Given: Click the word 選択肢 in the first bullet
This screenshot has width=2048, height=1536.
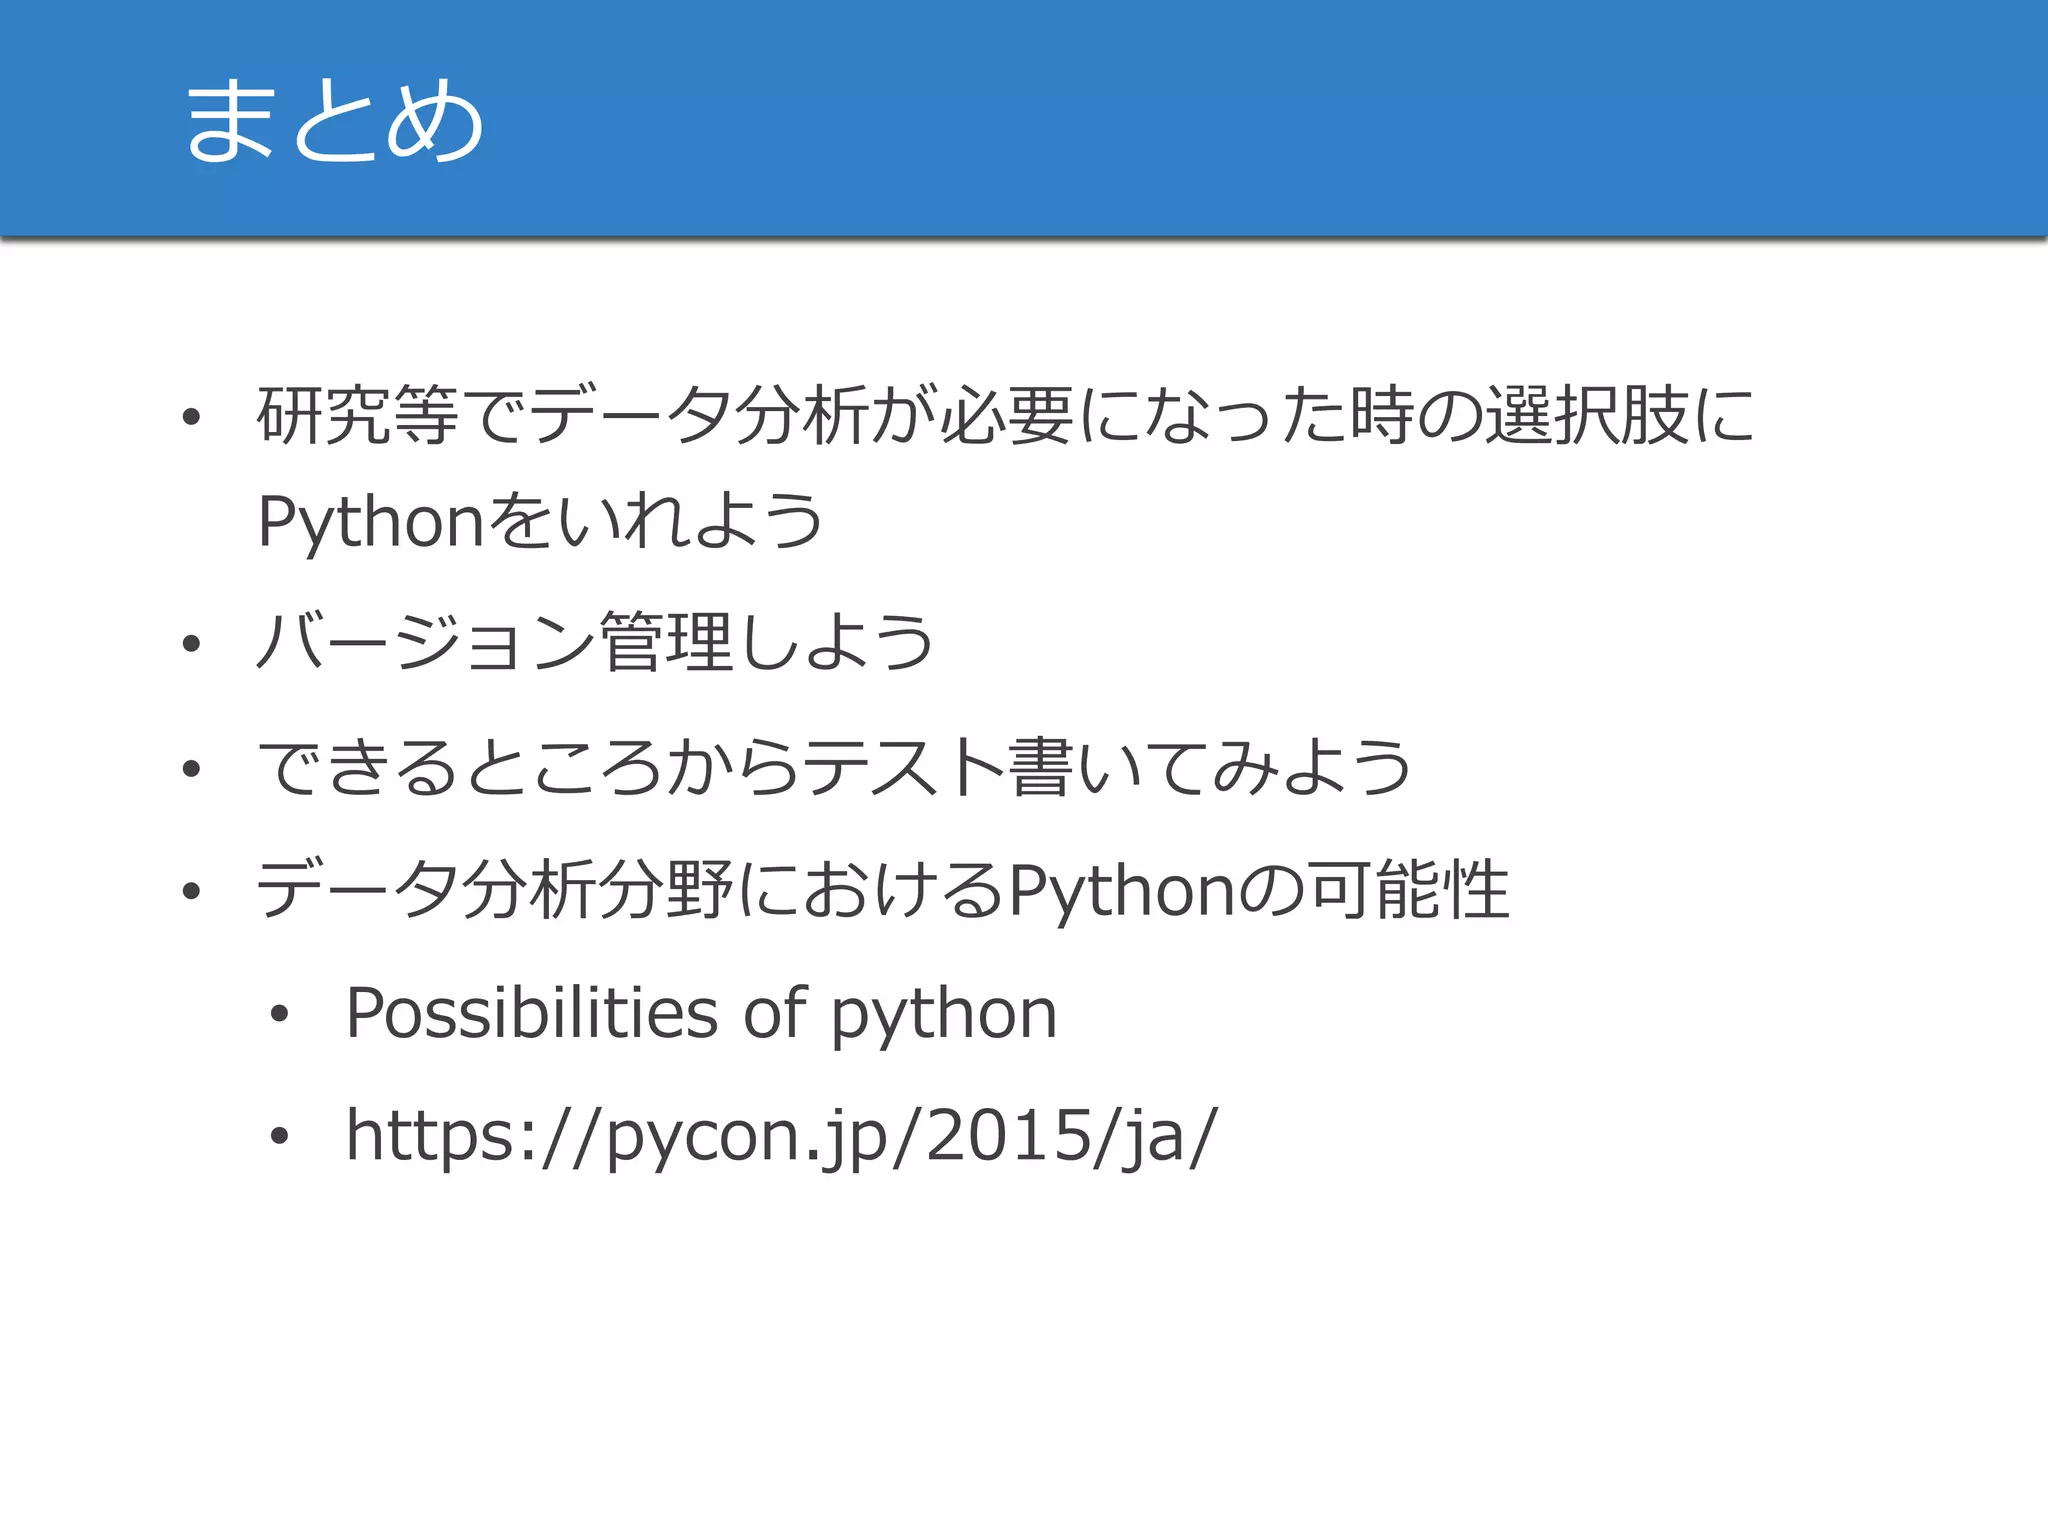Looking at the screenshot, I should (x=1585, y=416).
